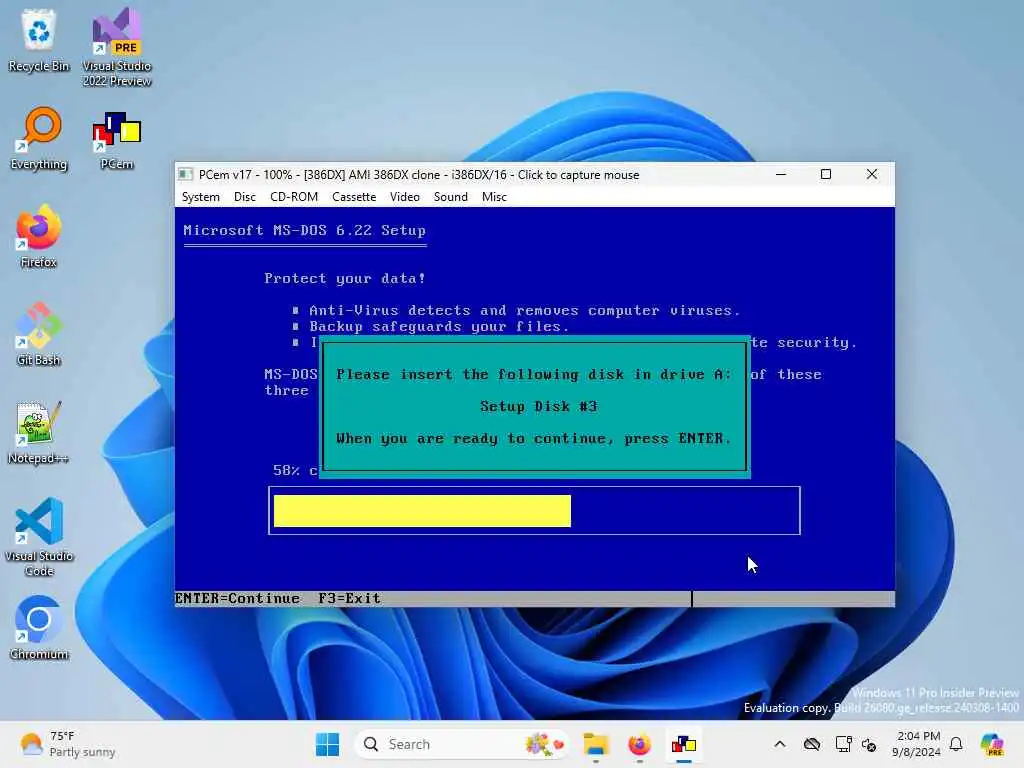Image resolution: width=1024 pixels, height=768 pixels.
Task: Open the Windows Start menu
Action: tap(327, 744)
